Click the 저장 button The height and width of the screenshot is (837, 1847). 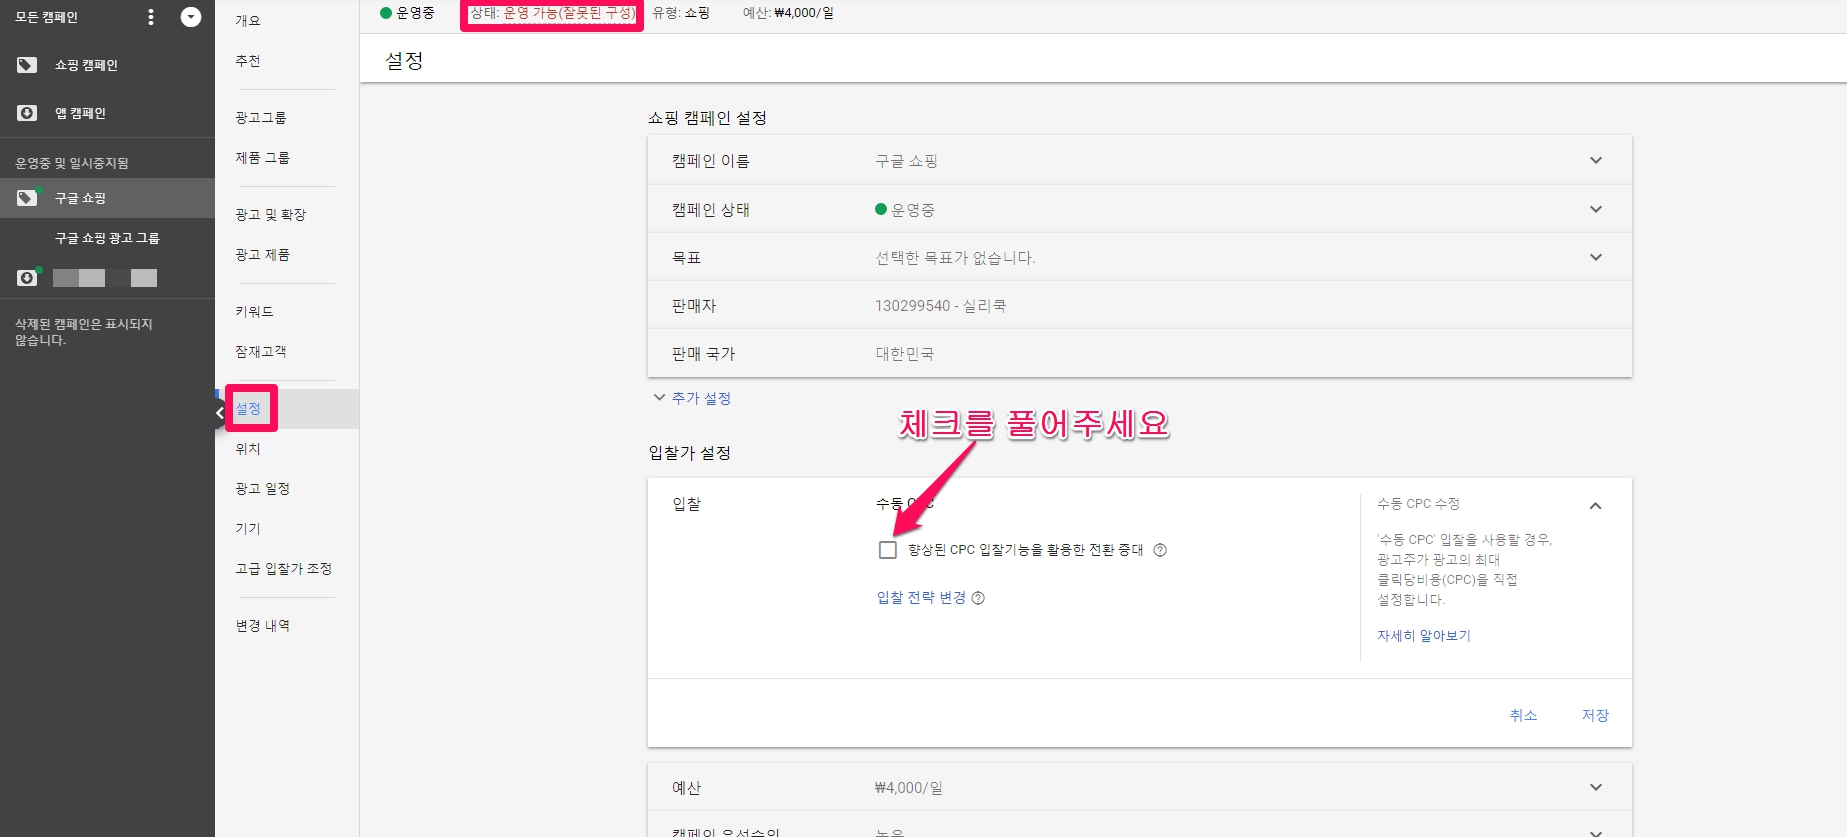point(1594,715)
